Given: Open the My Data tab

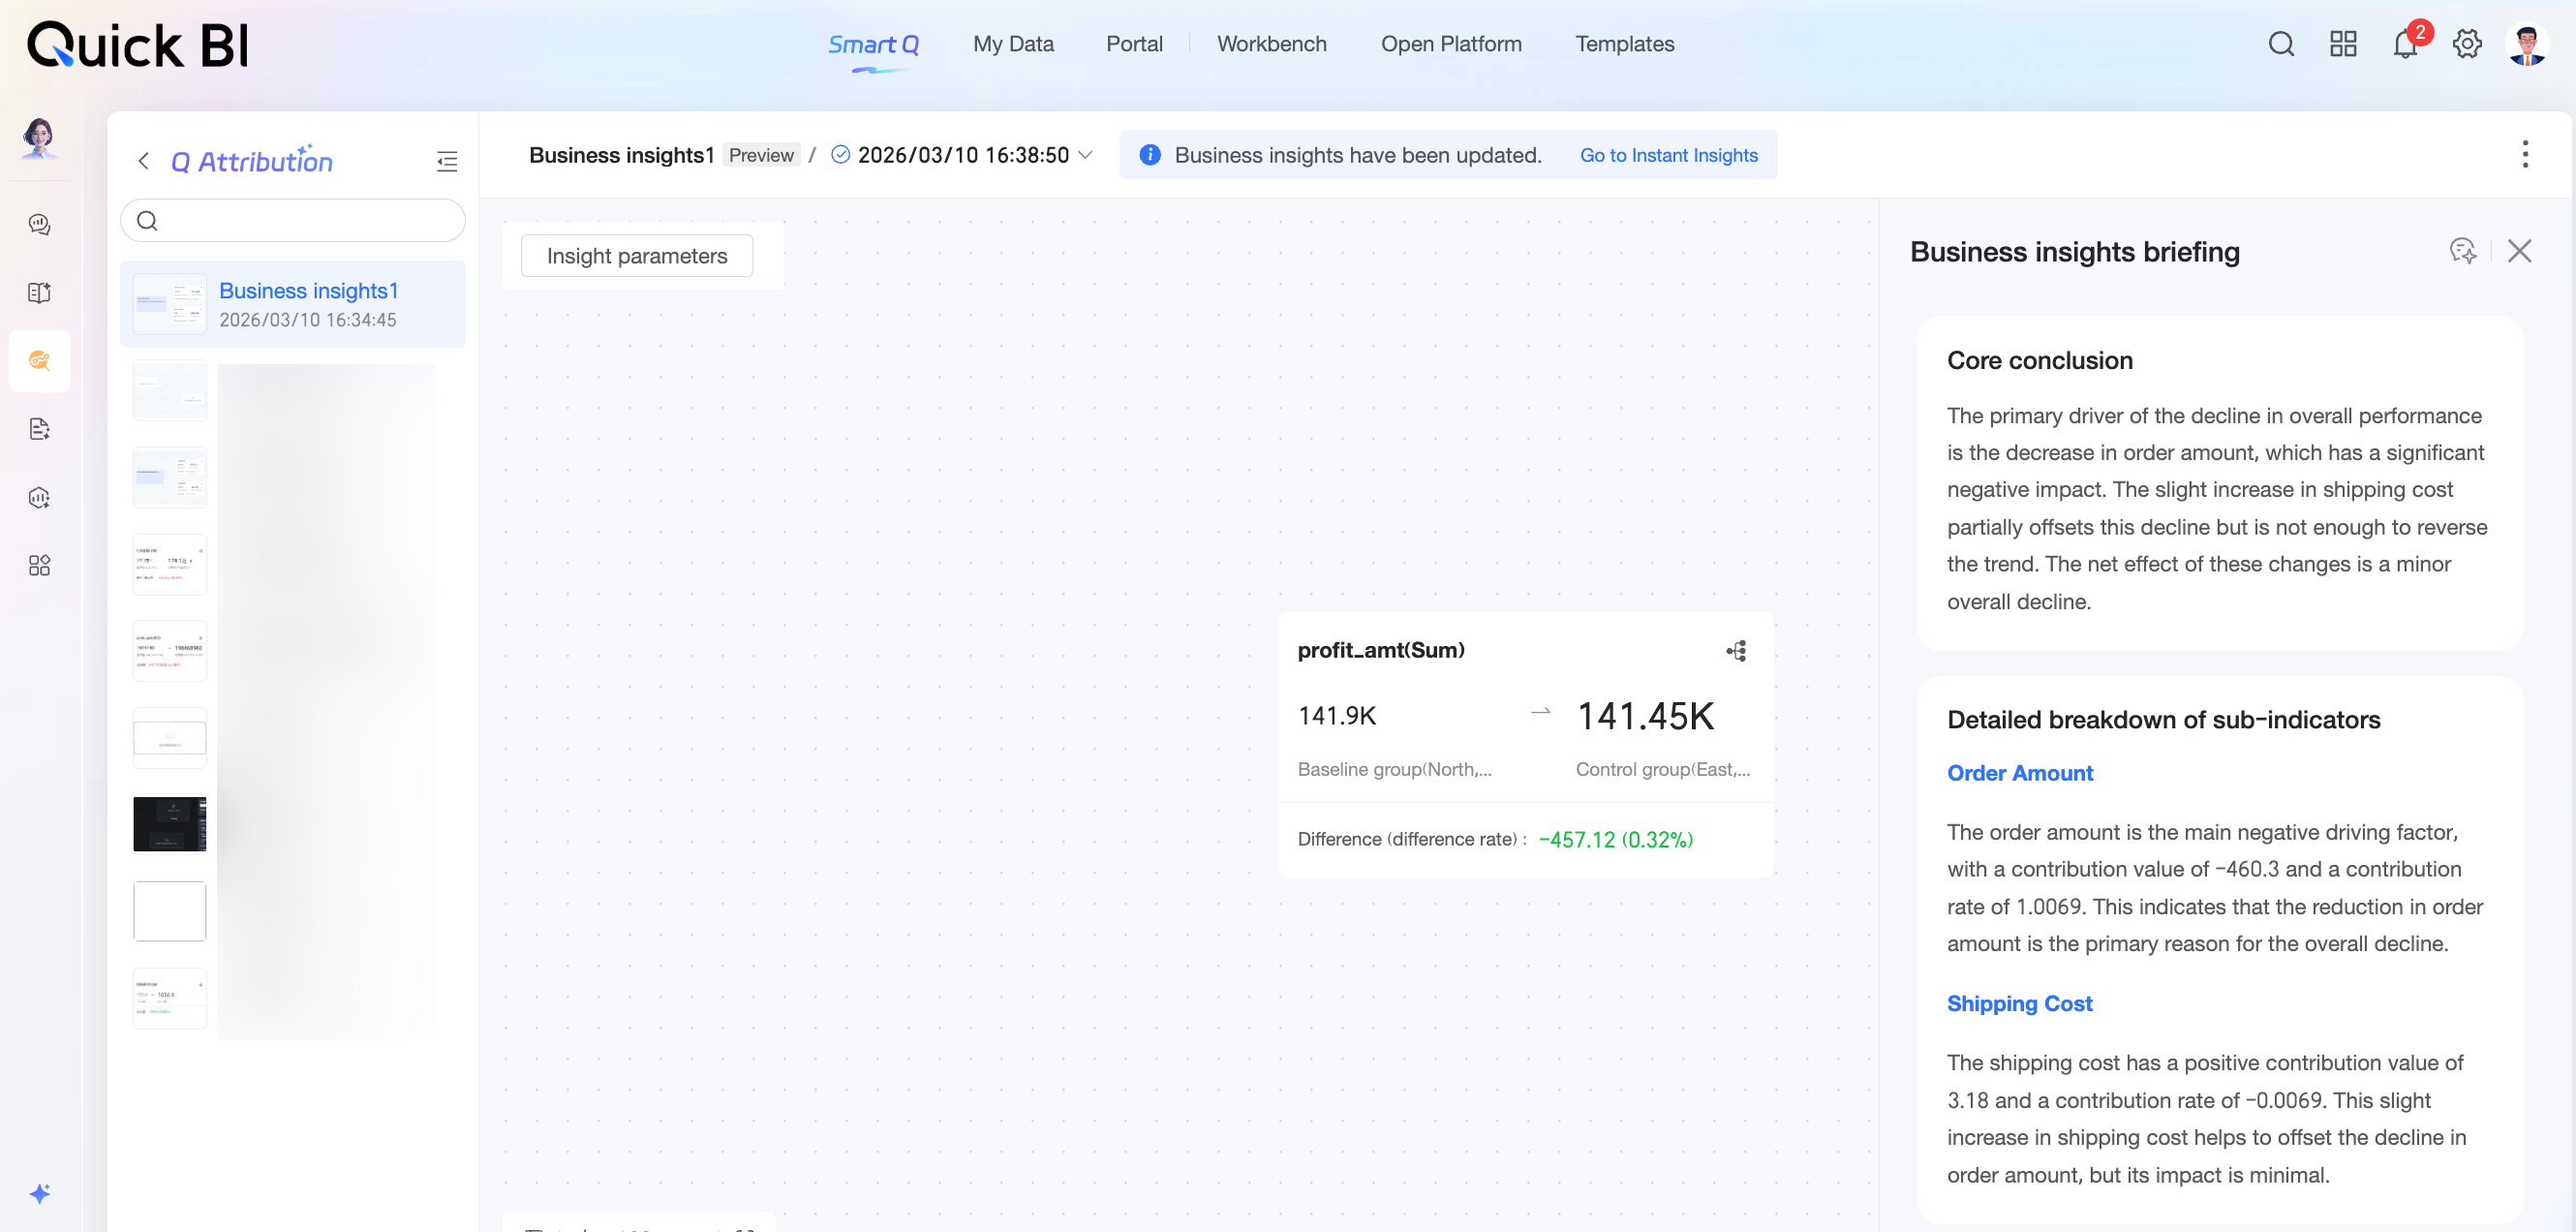Looking at the screenshot, I should (x=1013, y=44).
